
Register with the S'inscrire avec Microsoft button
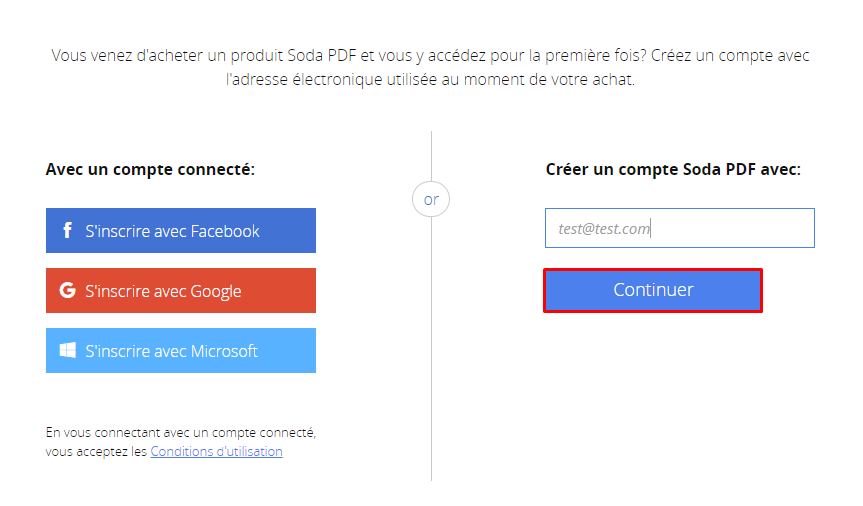pos(171,351)
